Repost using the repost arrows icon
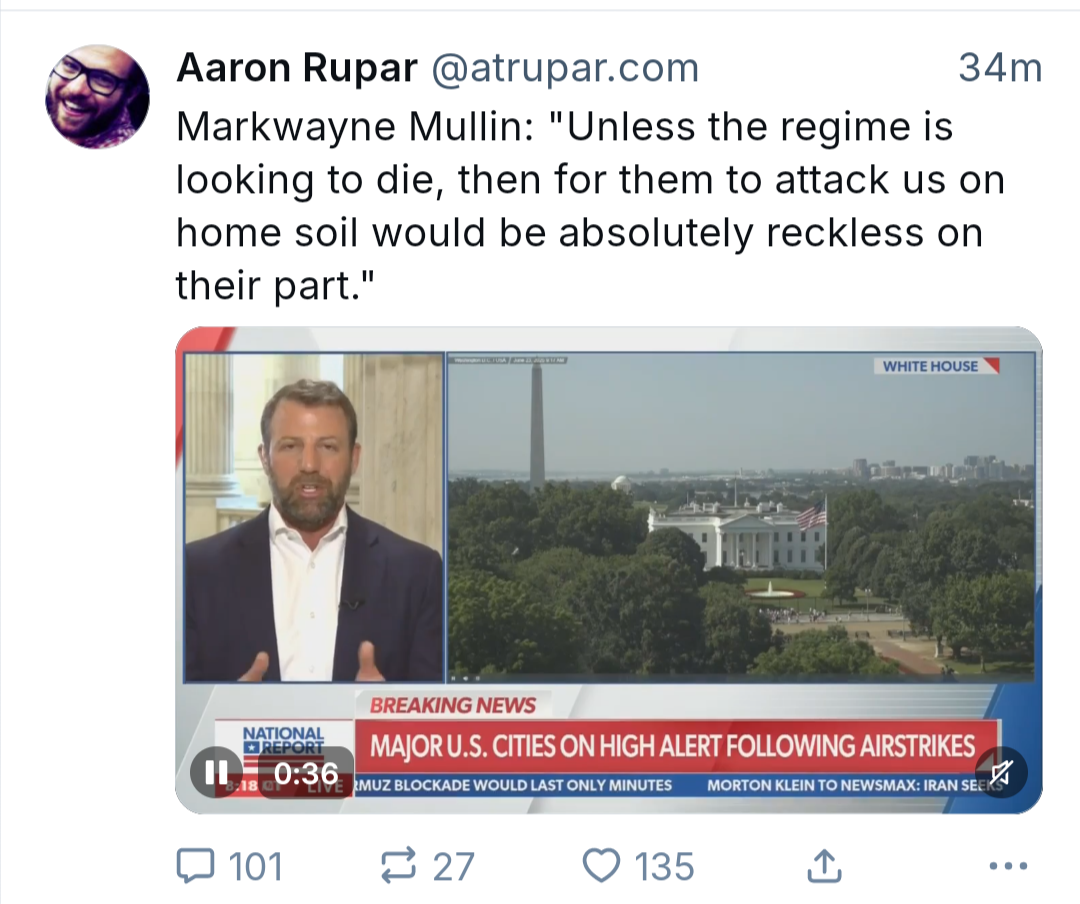The width and height of the screenshot is (1080, 904). [x=400, y=865]
